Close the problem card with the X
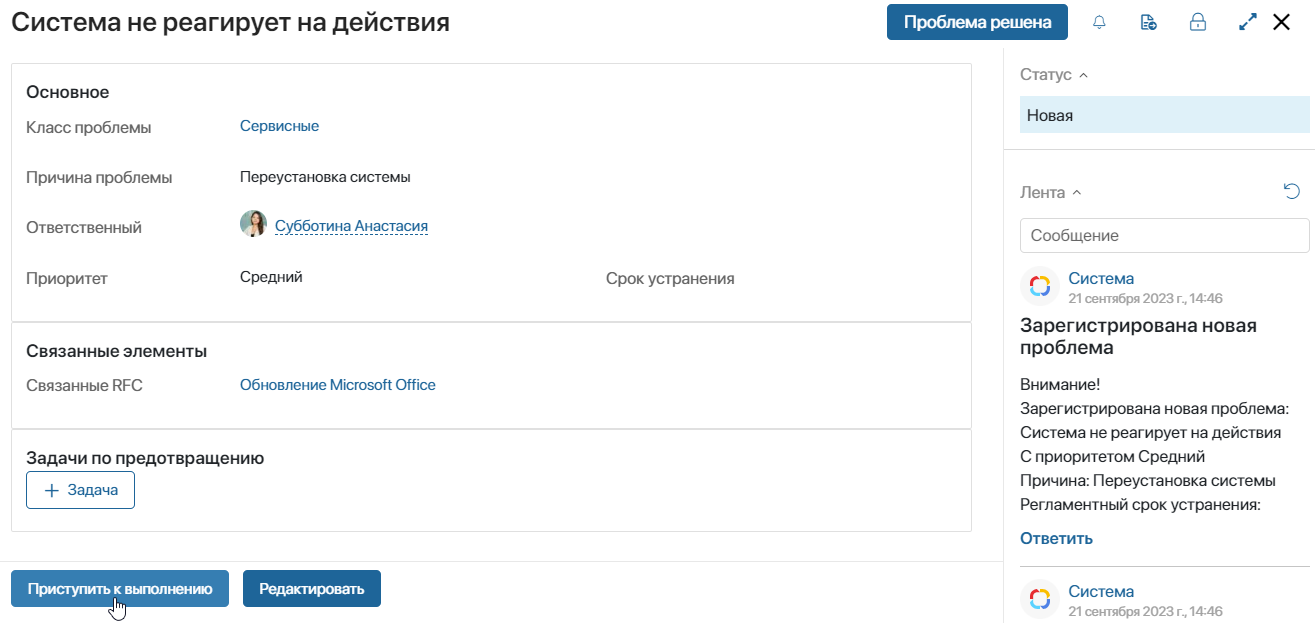This screenshot has width=1316, height=625. pos(1281,22)
